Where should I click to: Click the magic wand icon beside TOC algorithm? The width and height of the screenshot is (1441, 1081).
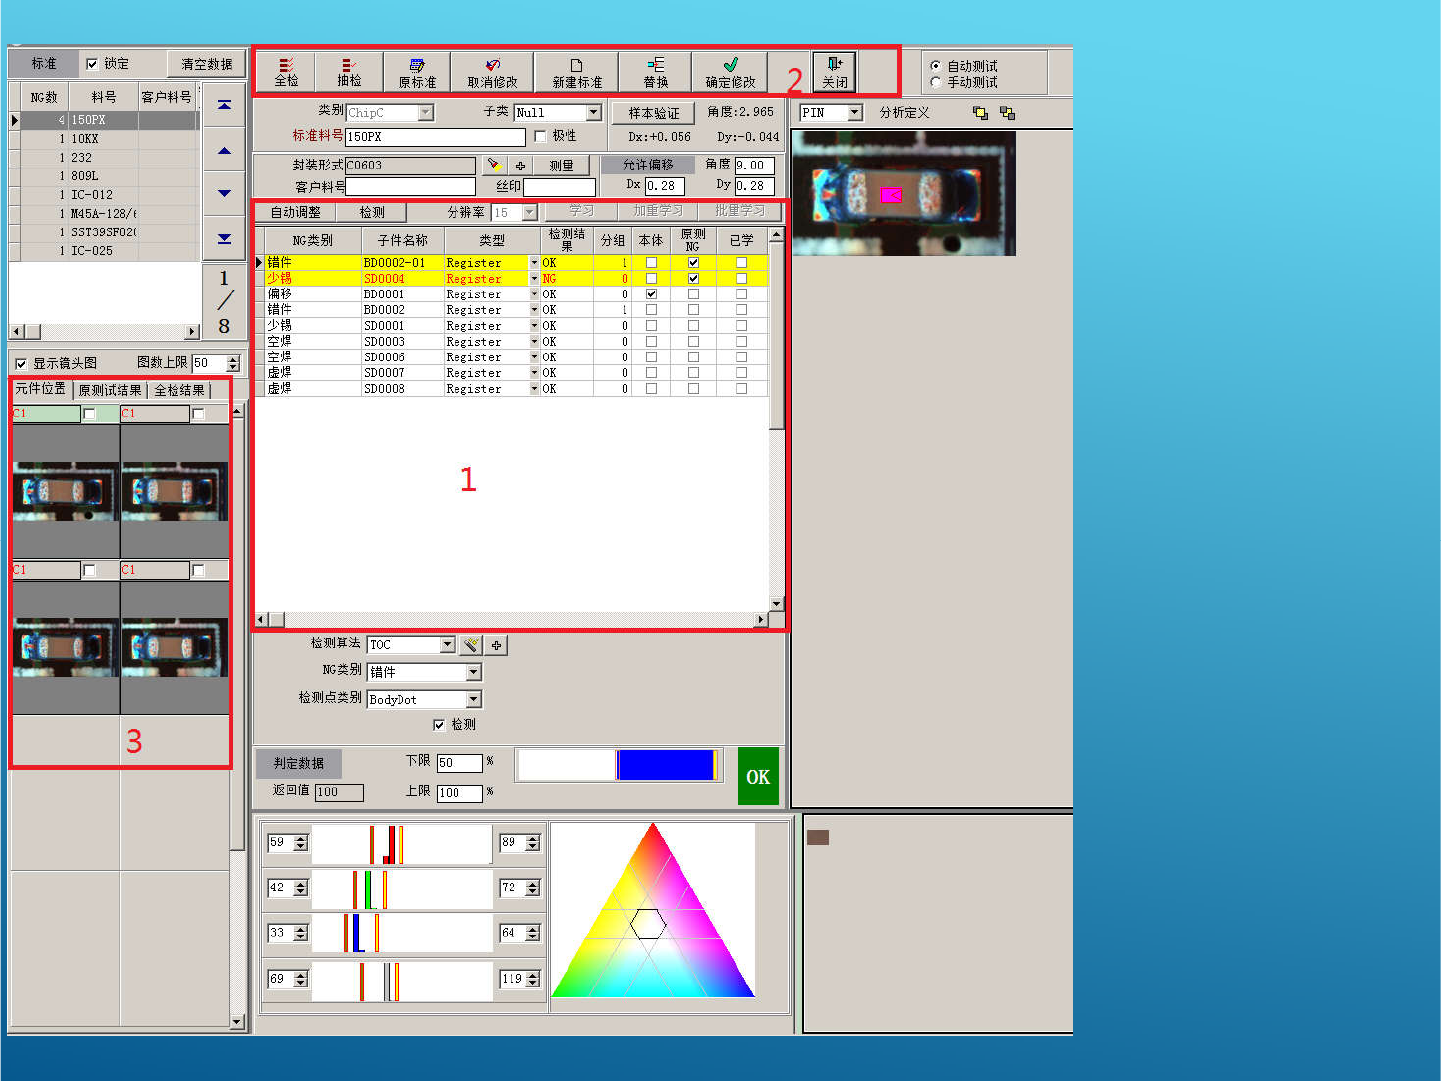click(472, 645)
